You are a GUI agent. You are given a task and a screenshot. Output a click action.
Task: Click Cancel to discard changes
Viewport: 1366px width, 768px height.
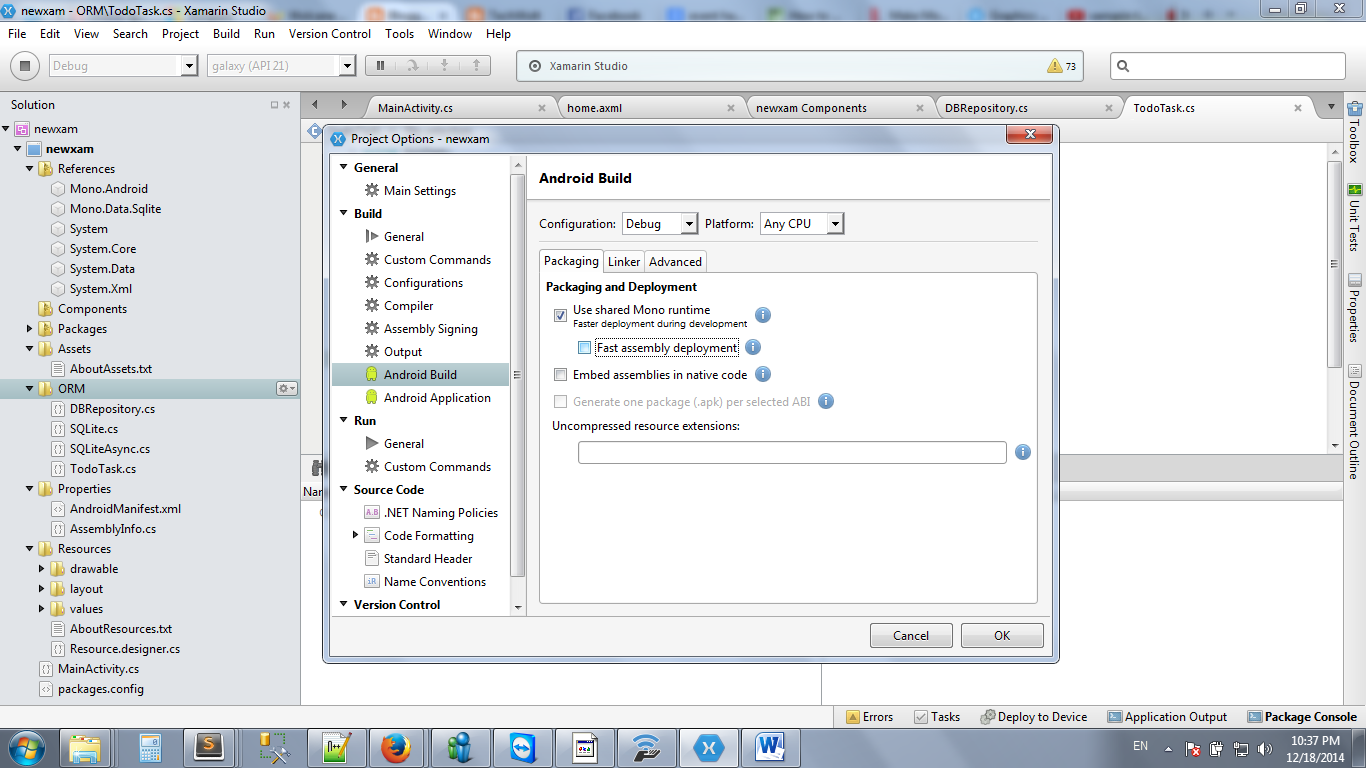pos(911,634)
